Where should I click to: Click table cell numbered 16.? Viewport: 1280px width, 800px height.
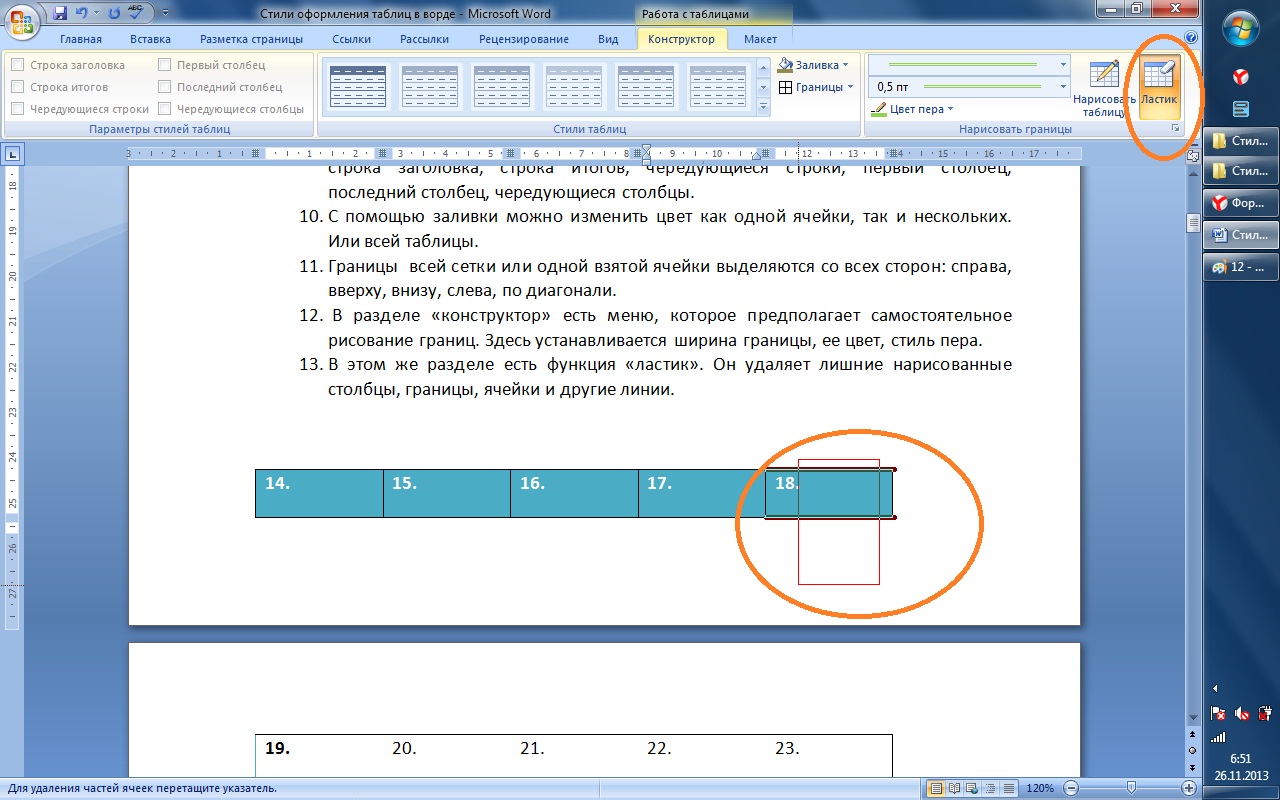[574, 493]
